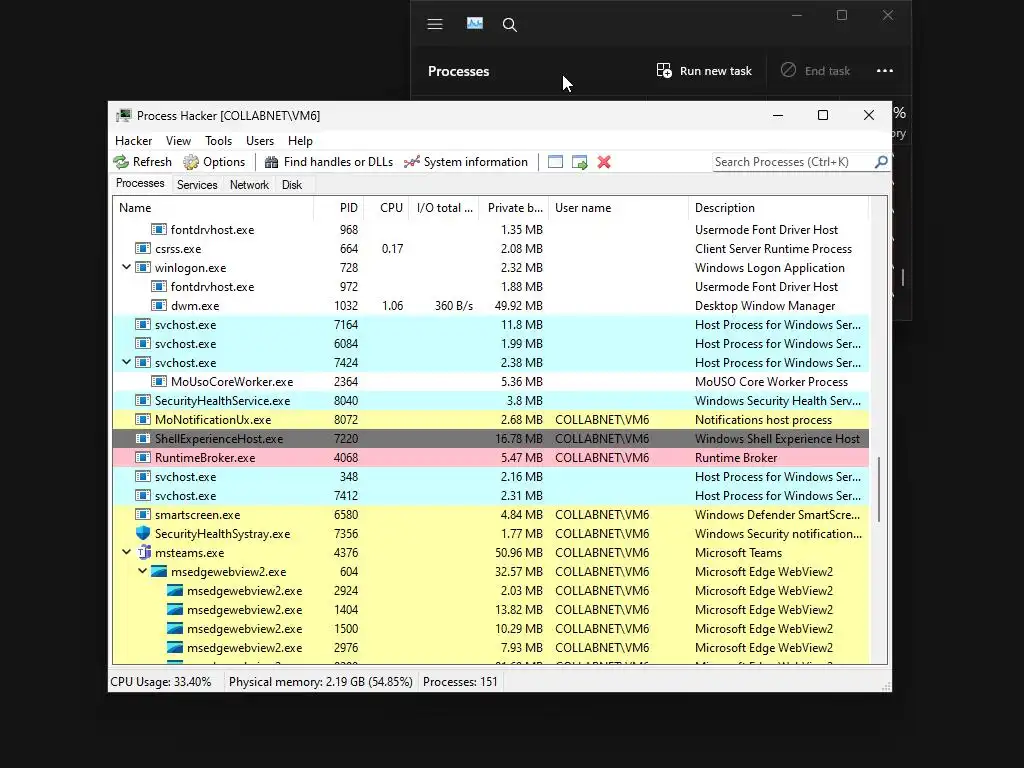The width and height of the screenshot is (1024, 768).
Task: Click icon of msedgewebview2.exe PID 1404
Action: [x=174, y=609]
